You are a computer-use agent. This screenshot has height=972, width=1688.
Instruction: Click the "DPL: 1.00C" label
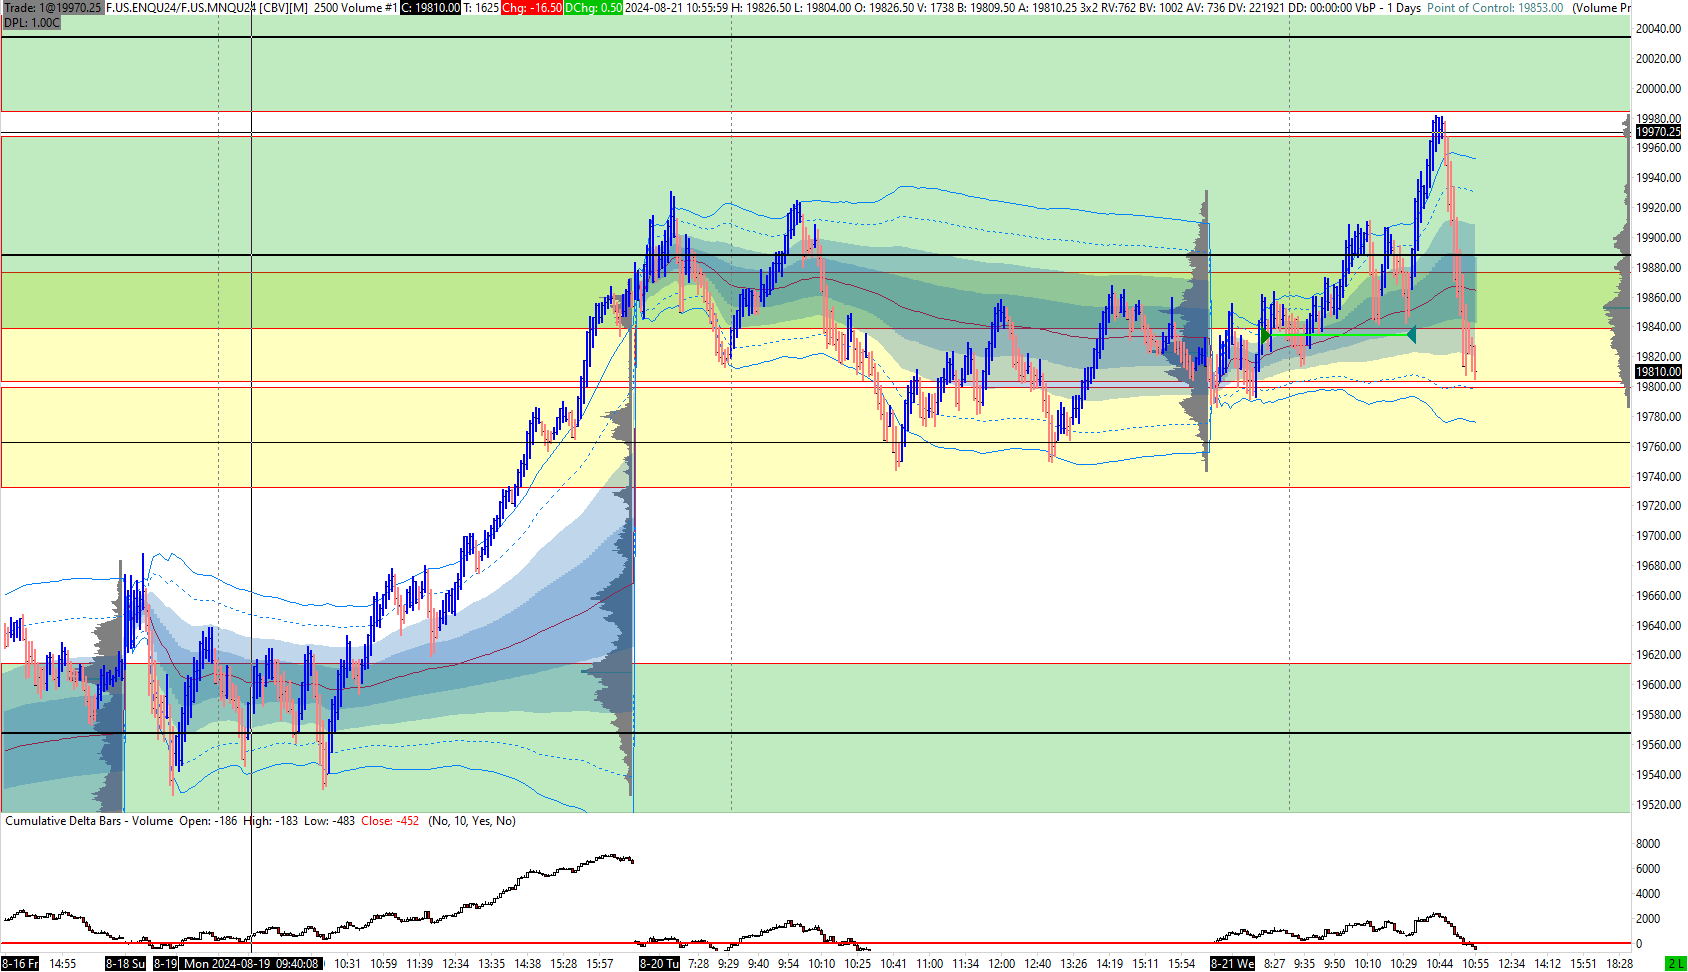(32, 22)
